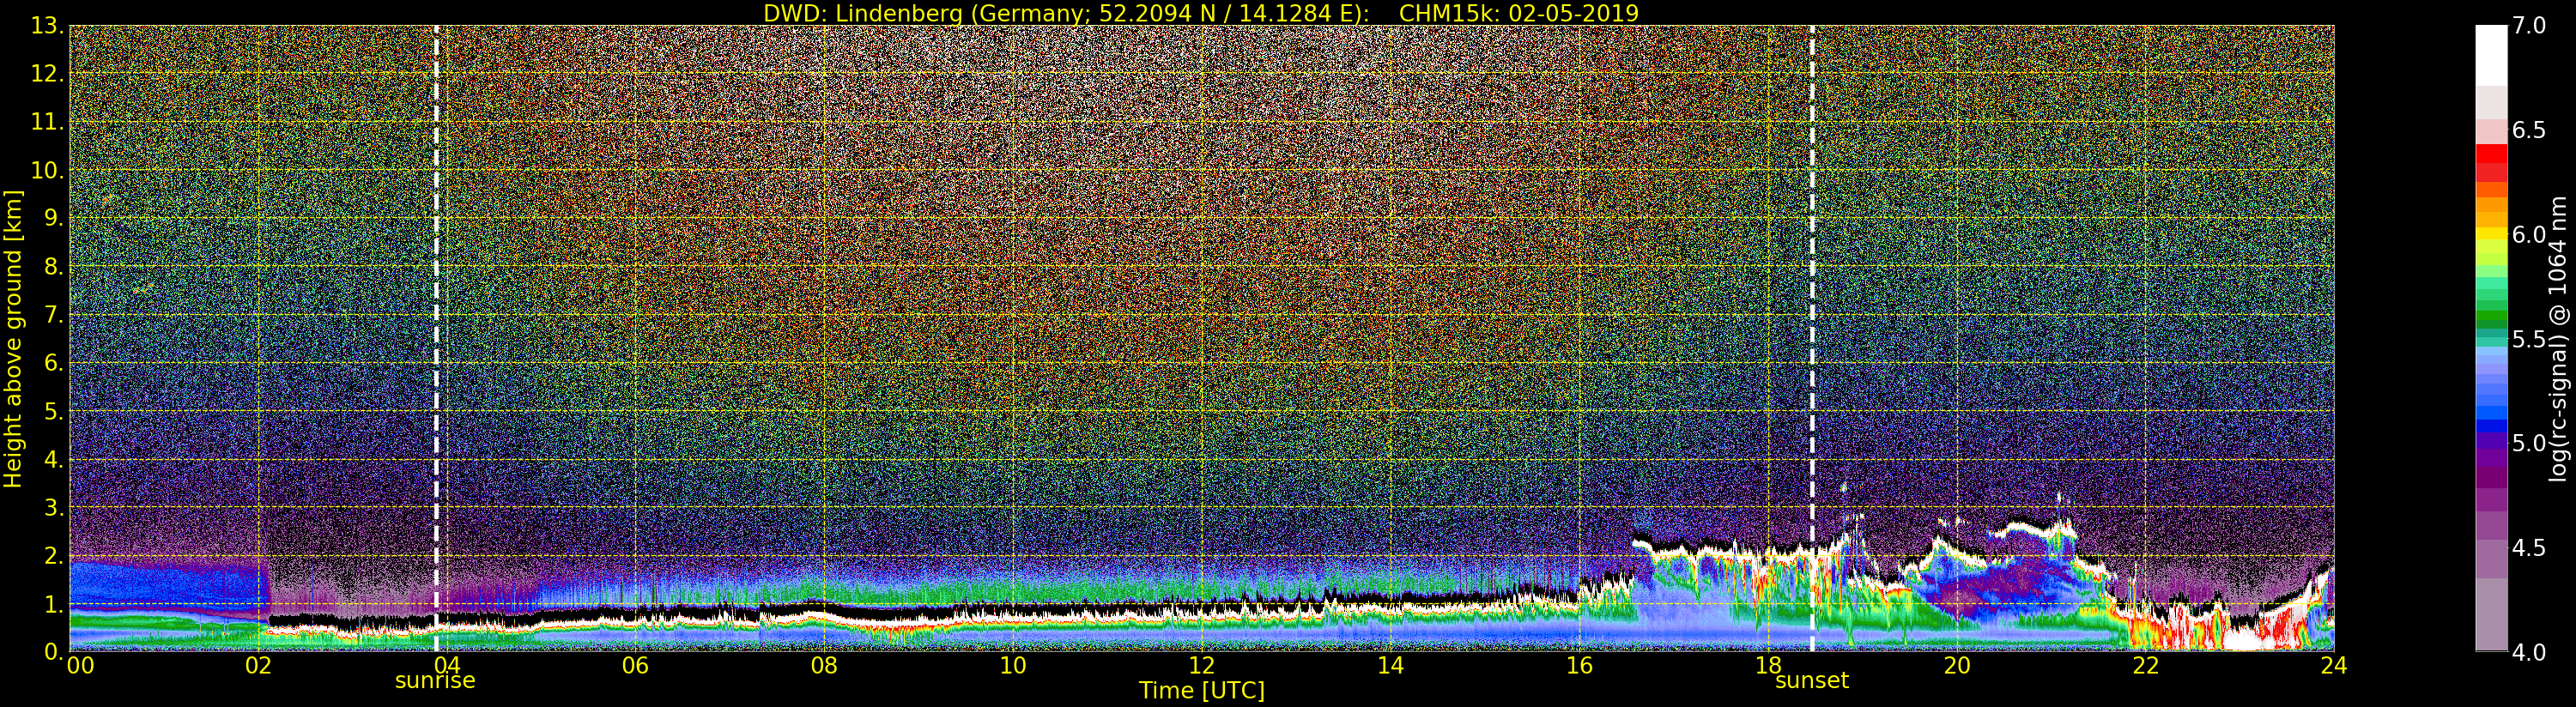Viewport: 2576px width, 707px height.
Task: Click the time tick label "00"
Action: pyautogui.click(x=80, y=665)
